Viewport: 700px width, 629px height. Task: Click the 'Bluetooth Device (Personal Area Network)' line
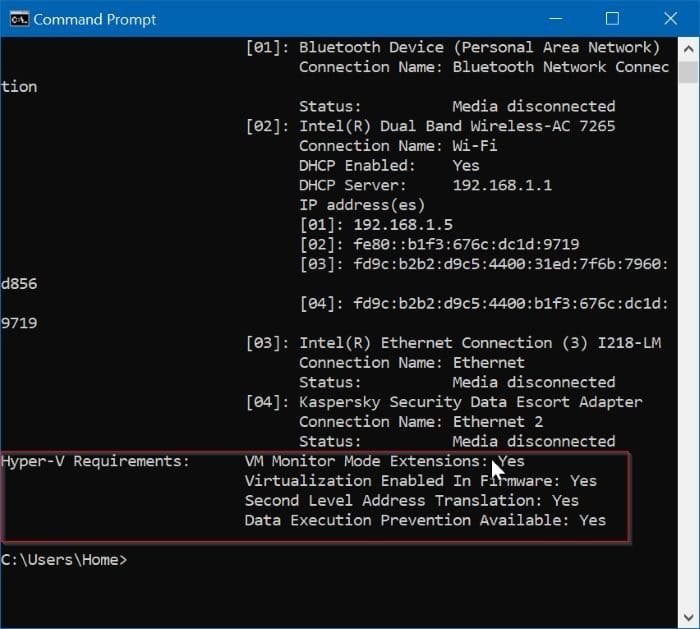pos(453,47)
